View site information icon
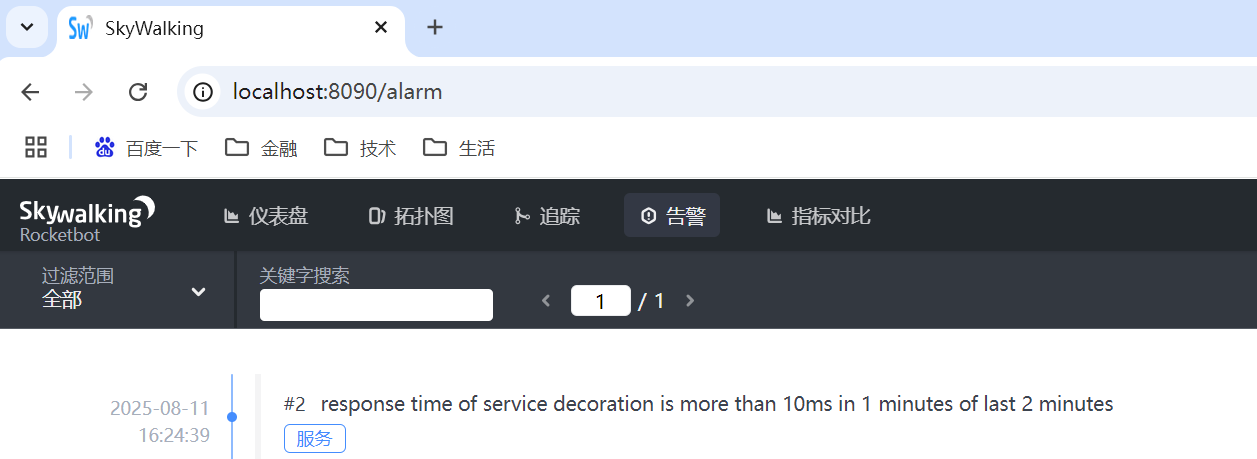This screenshot has width=1257, height=459. pyautogui.click(x=203, y=92)
